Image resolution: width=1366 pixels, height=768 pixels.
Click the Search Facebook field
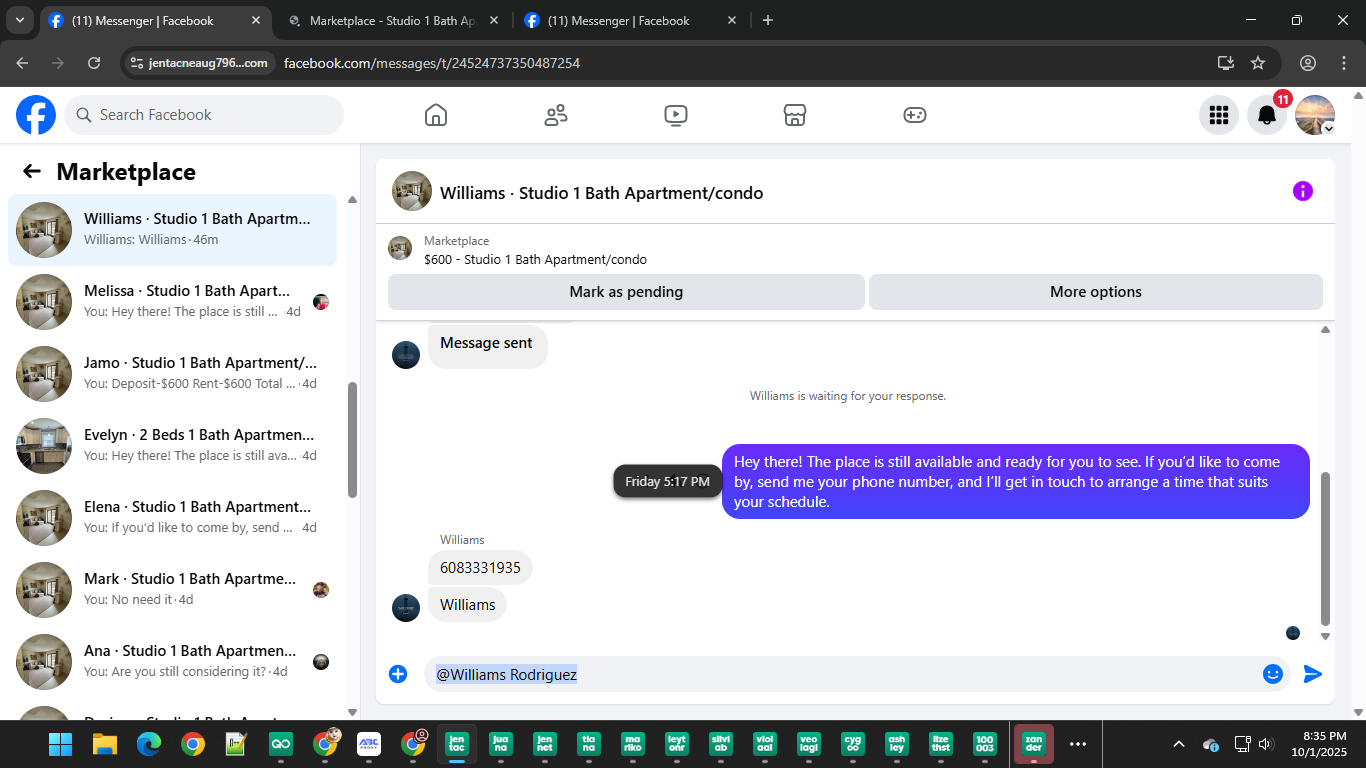coord(204,115)
